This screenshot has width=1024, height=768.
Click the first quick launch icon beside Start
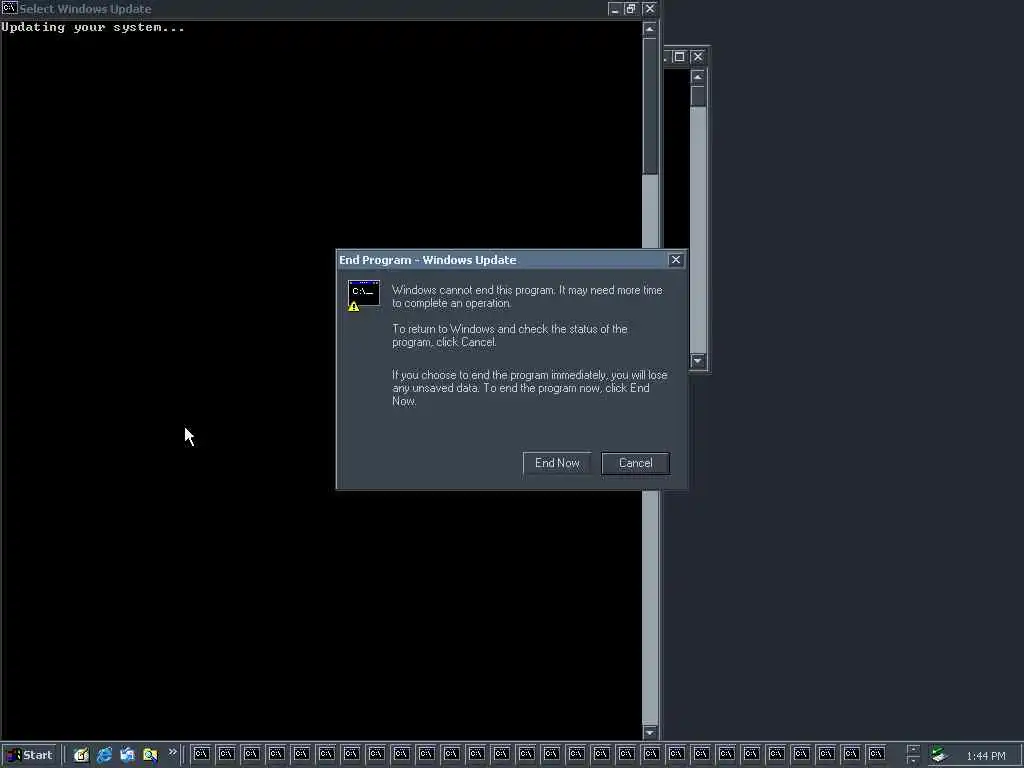(81, 755)
